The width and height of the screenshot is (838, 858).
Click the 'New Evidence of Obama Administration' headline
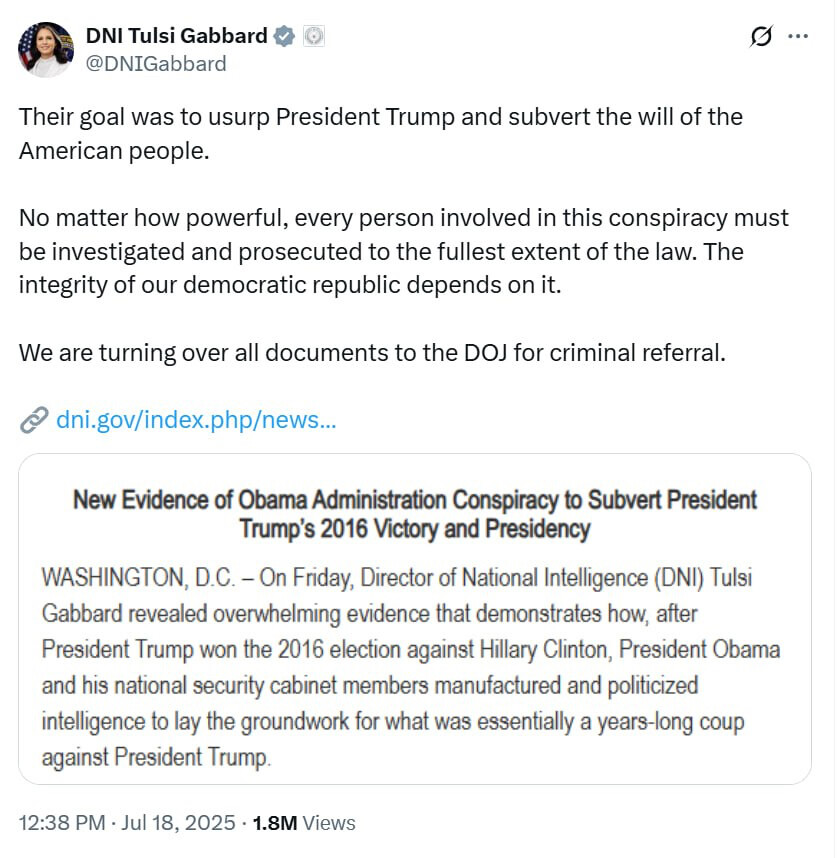click(415, 513)
